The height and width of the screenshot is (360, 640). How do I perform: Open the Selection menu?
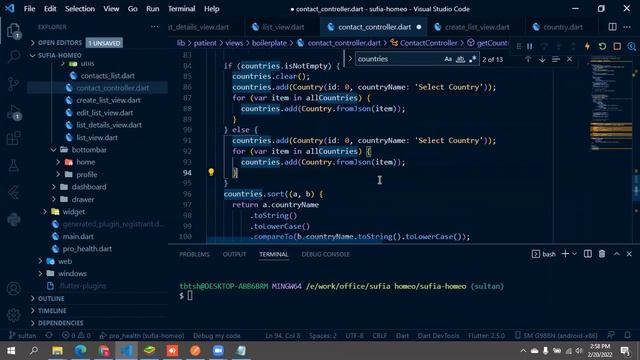[x=80, y=9]
